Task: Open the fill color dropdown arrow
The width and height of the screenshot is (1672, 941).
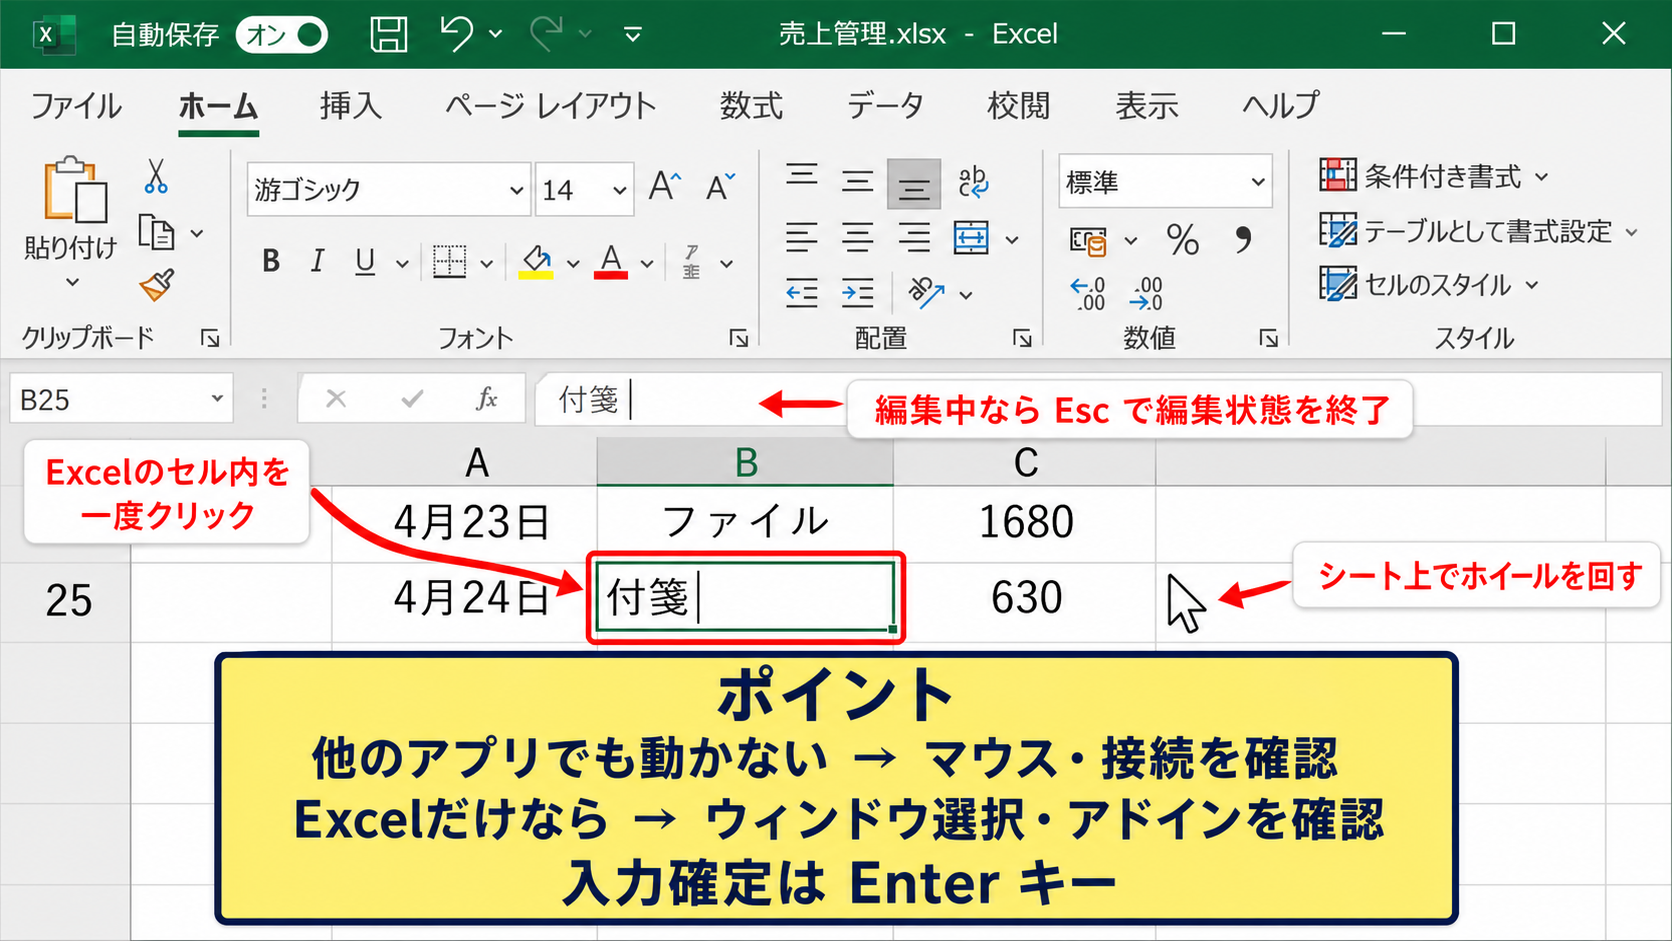Action: click(x=573, y=264)
